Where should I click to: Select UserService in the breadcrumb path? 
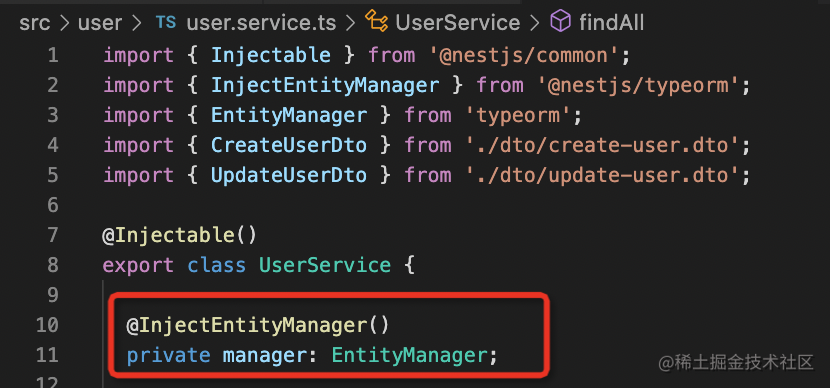[x=458, y=23]
